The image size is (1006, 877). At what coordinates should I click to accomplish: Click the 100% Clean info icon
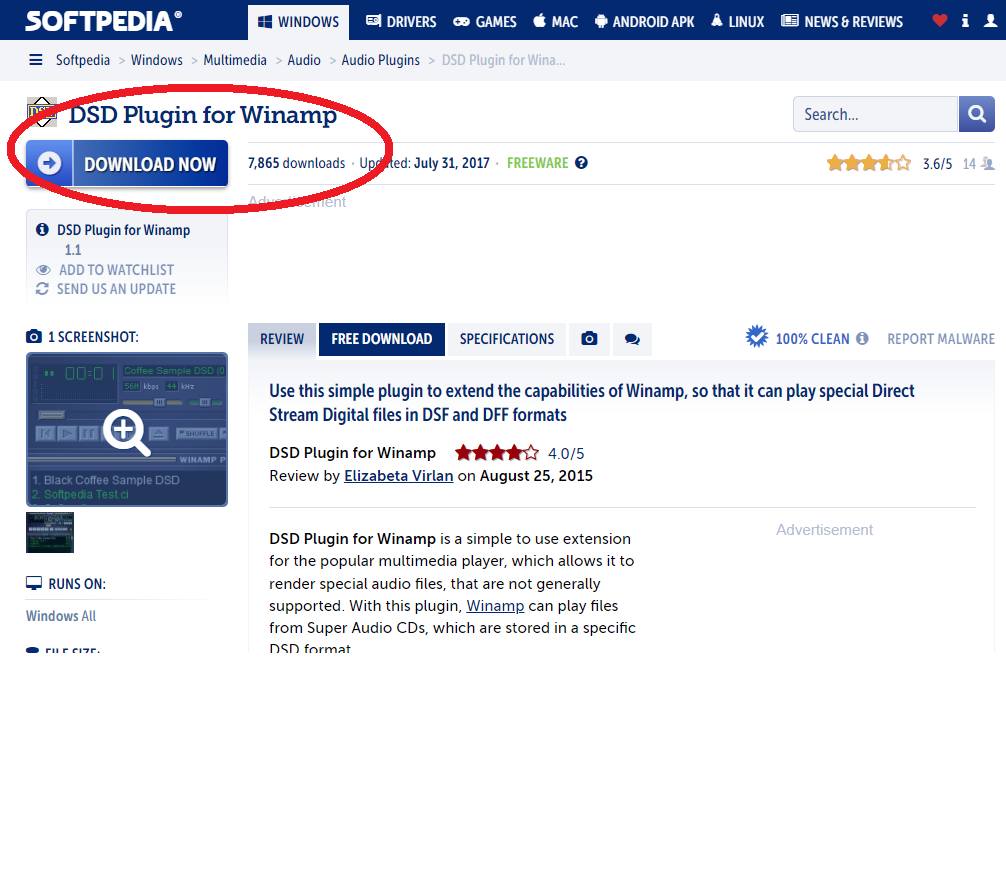tap(862, 338)
